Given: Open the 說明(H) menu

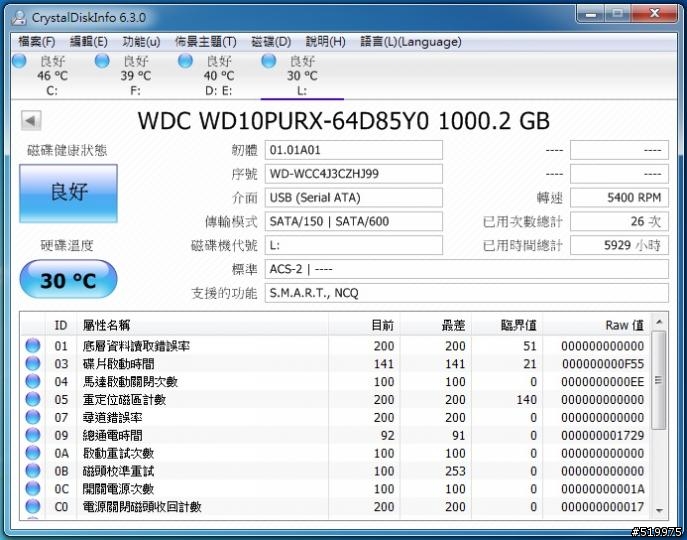Looking at the screenshot, I should coord(326,42).
